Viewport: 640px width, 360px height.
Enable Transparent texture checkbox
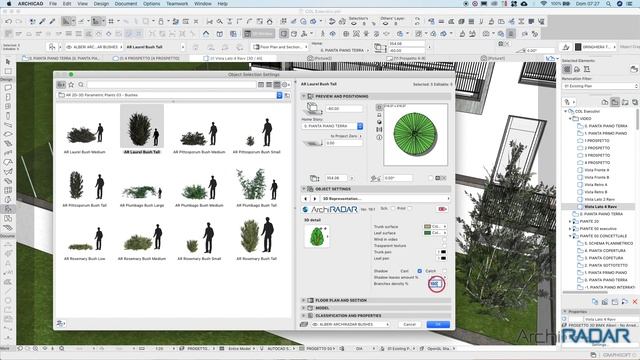444,246
